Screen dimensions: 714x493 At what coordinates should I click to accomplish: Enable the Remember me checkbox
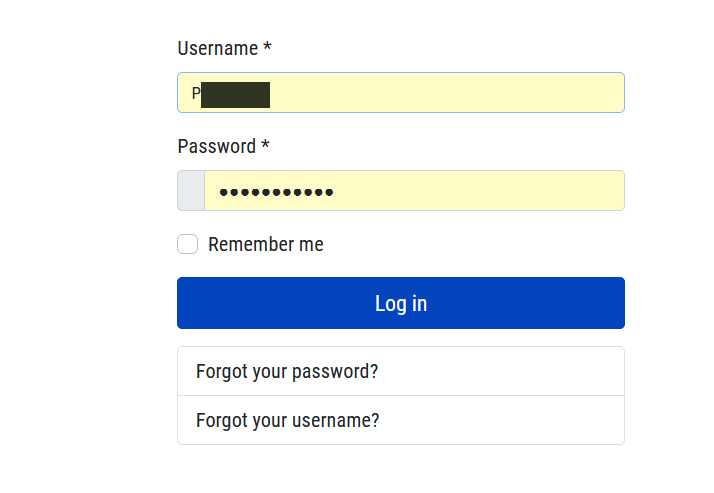tap(187, 244)
